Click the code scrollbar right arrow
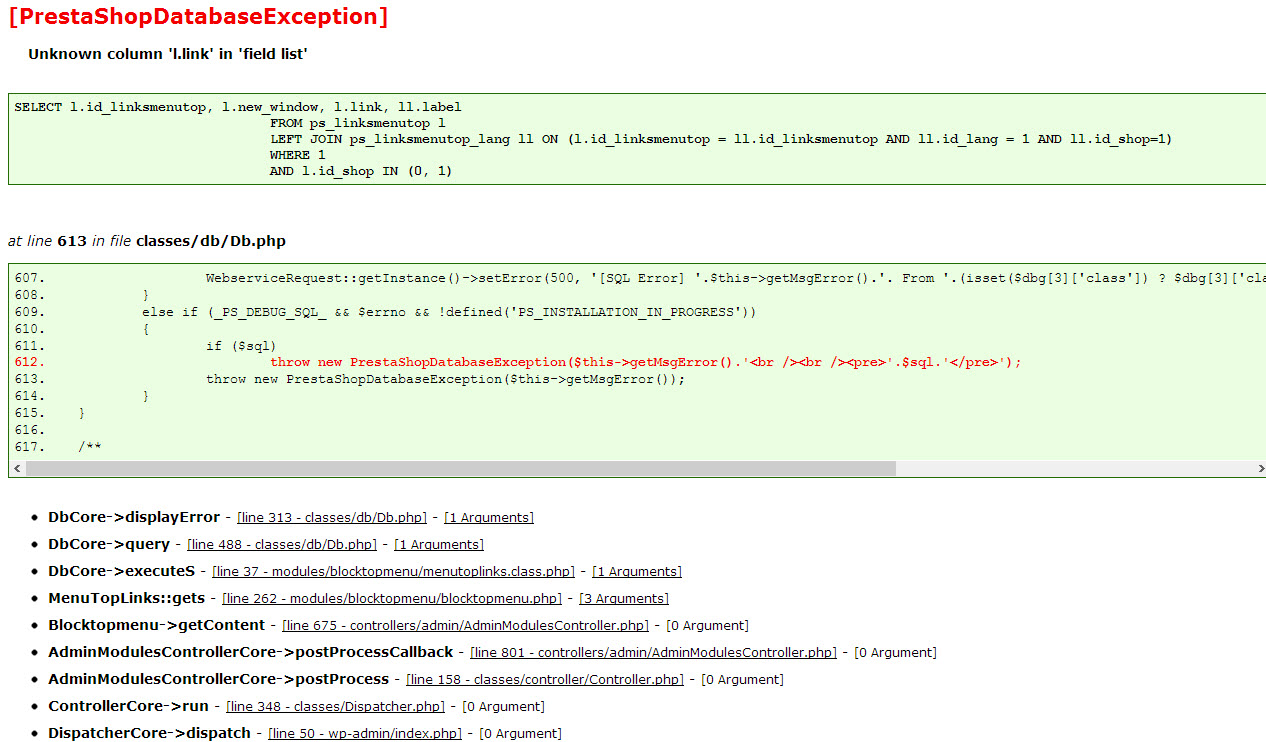The height and width of the screenshot is (742, 1266). tap(1261, 469)
